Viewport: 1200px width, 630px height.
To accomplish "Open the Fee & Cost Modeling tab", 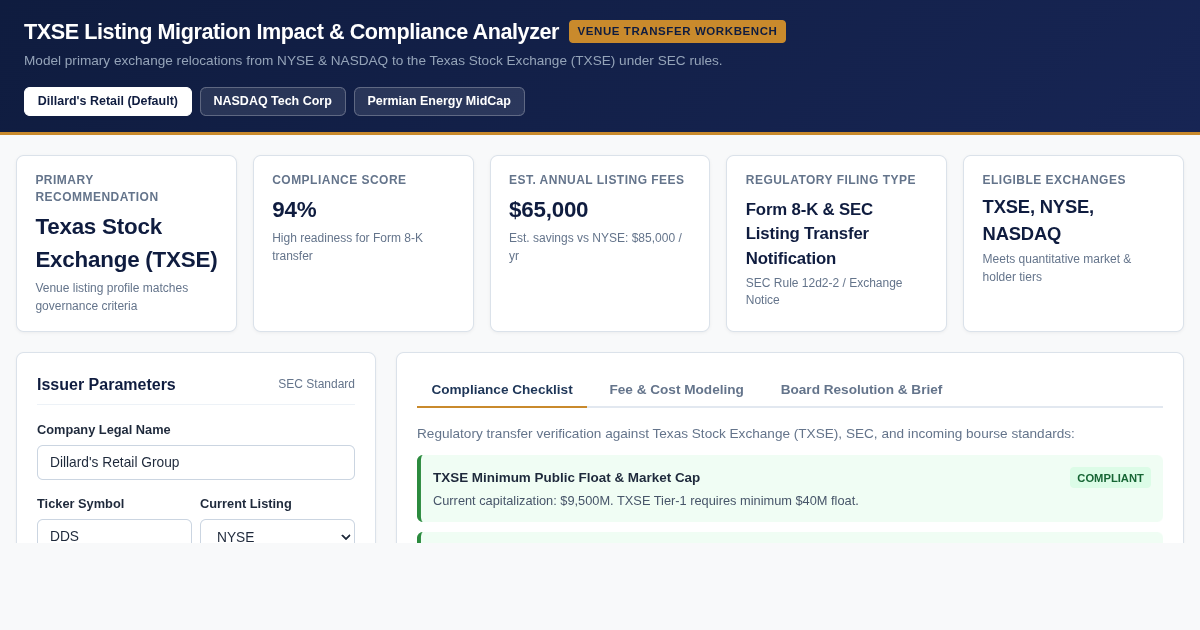I will [x=677, y=389].
